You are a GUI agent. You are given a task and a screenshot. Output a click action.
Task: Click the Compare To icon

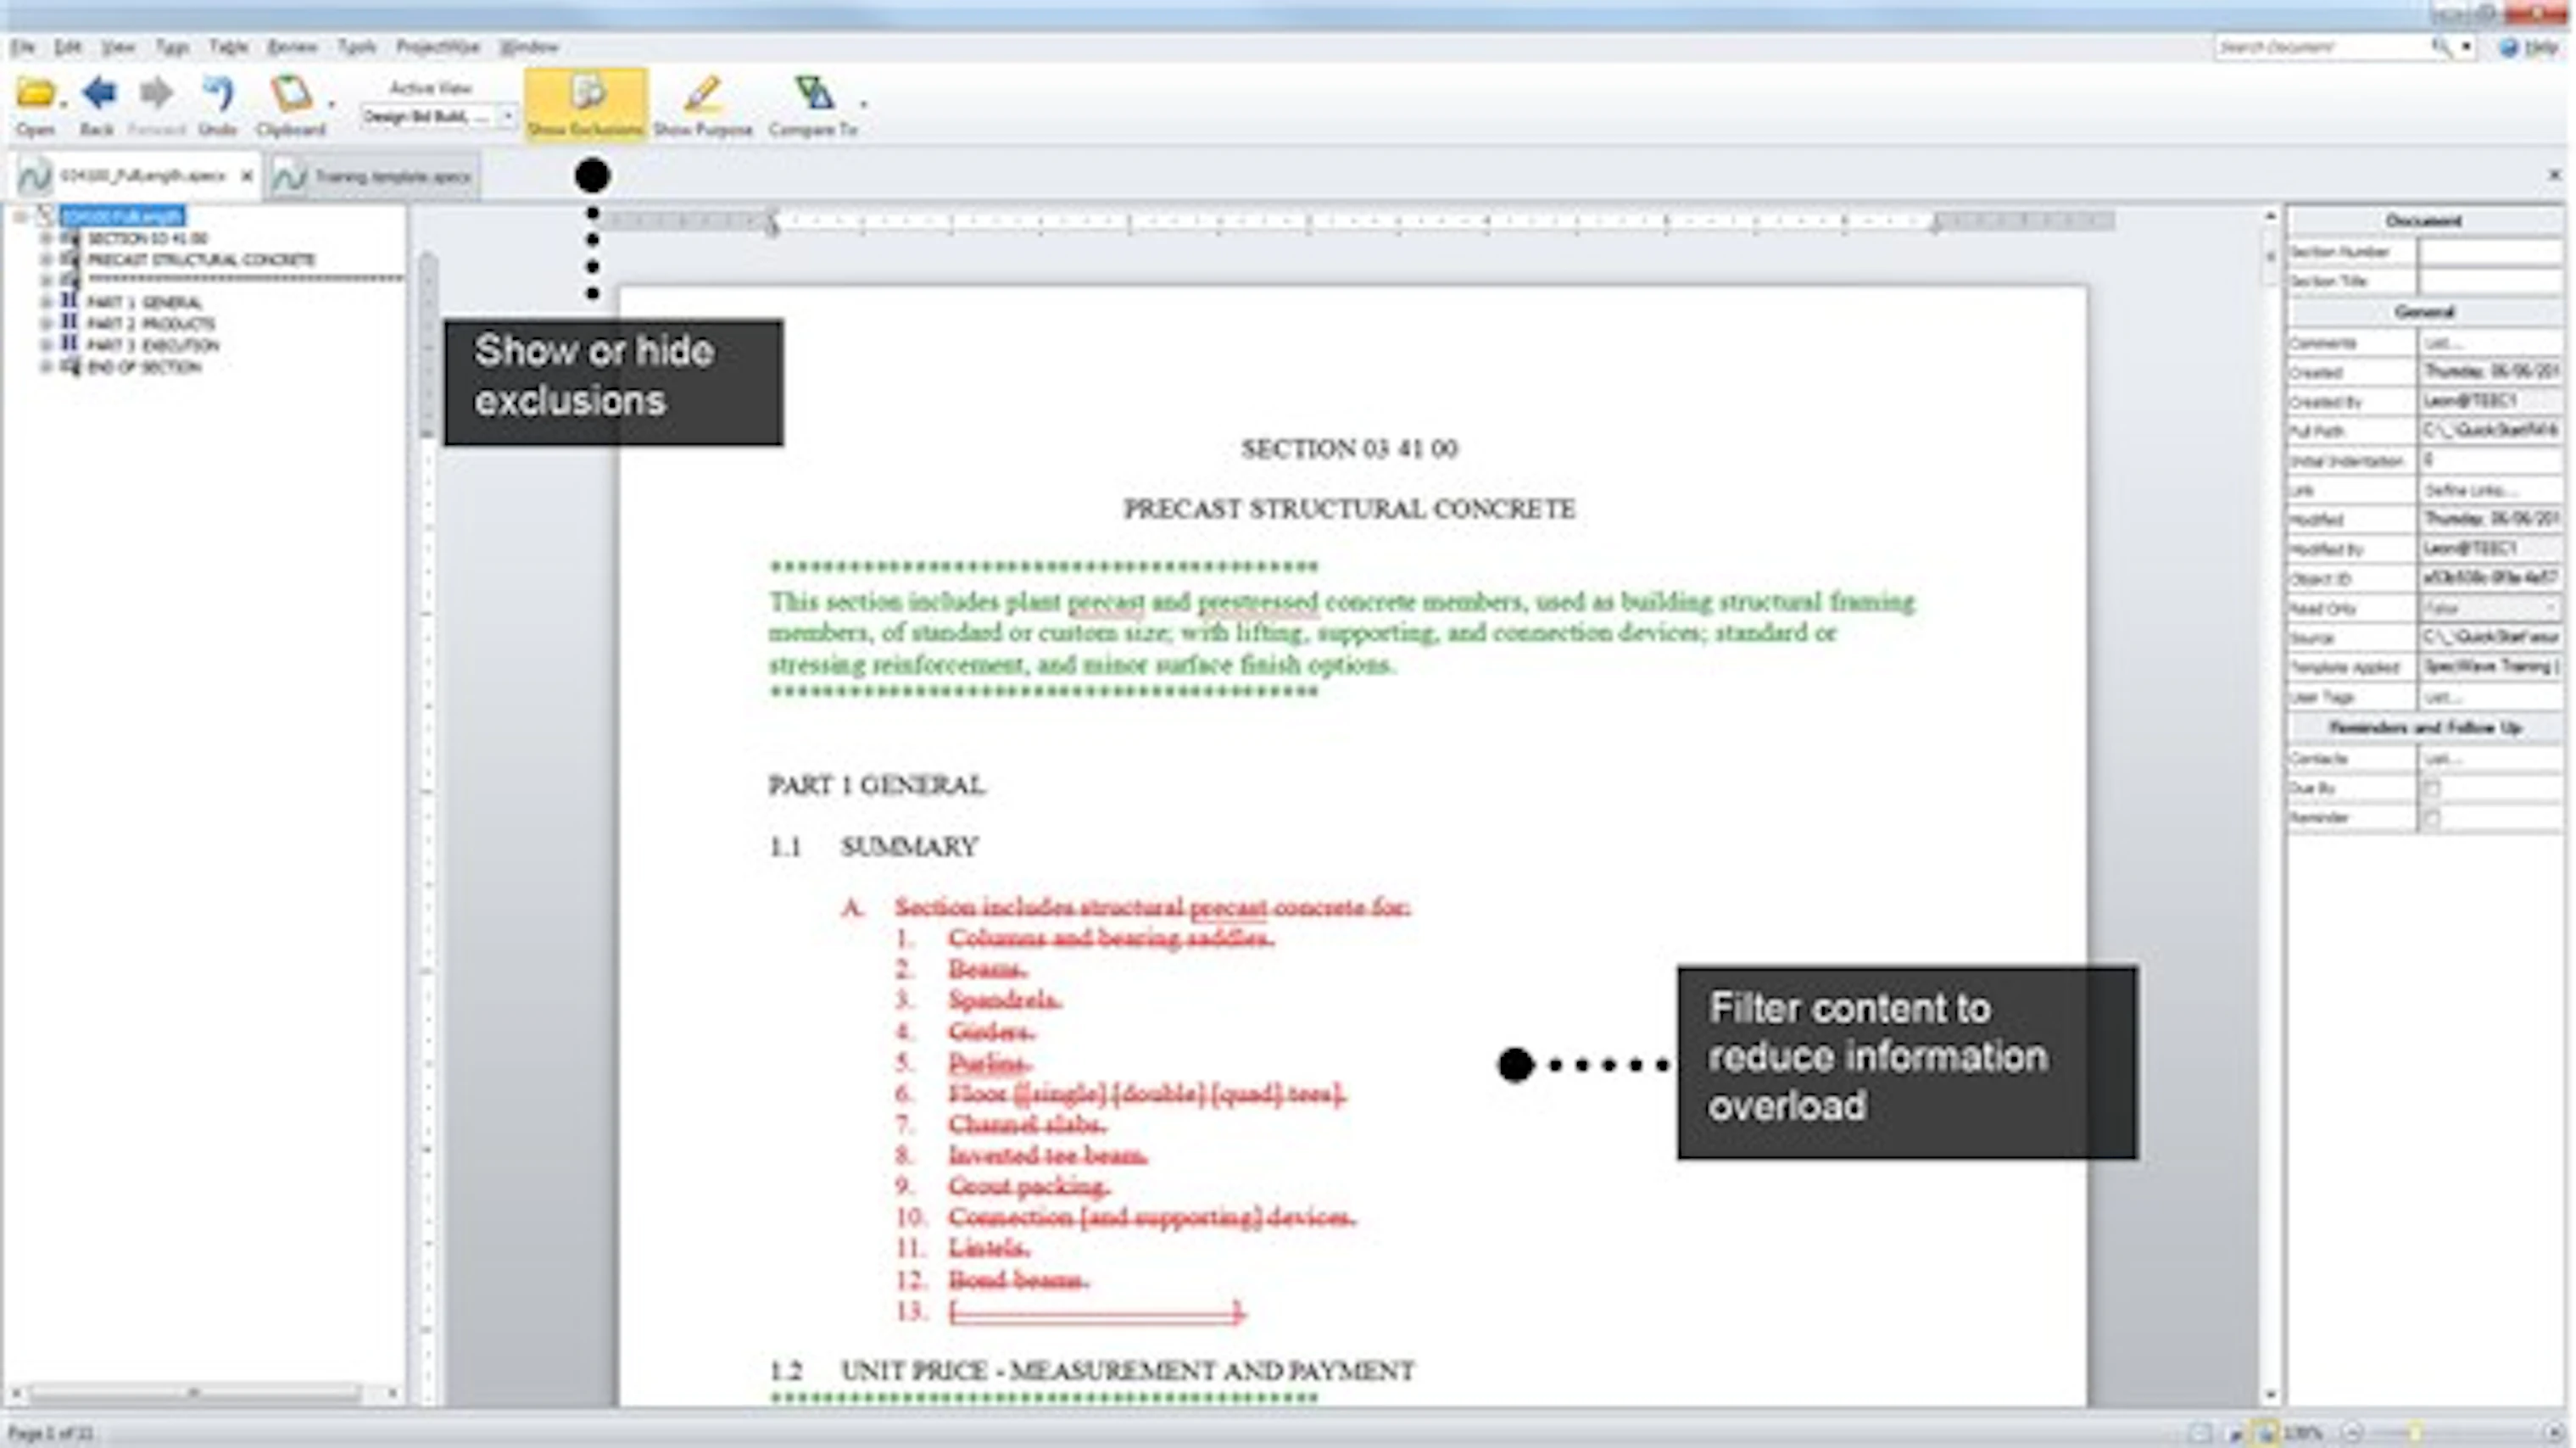click(x=814, y=95)
